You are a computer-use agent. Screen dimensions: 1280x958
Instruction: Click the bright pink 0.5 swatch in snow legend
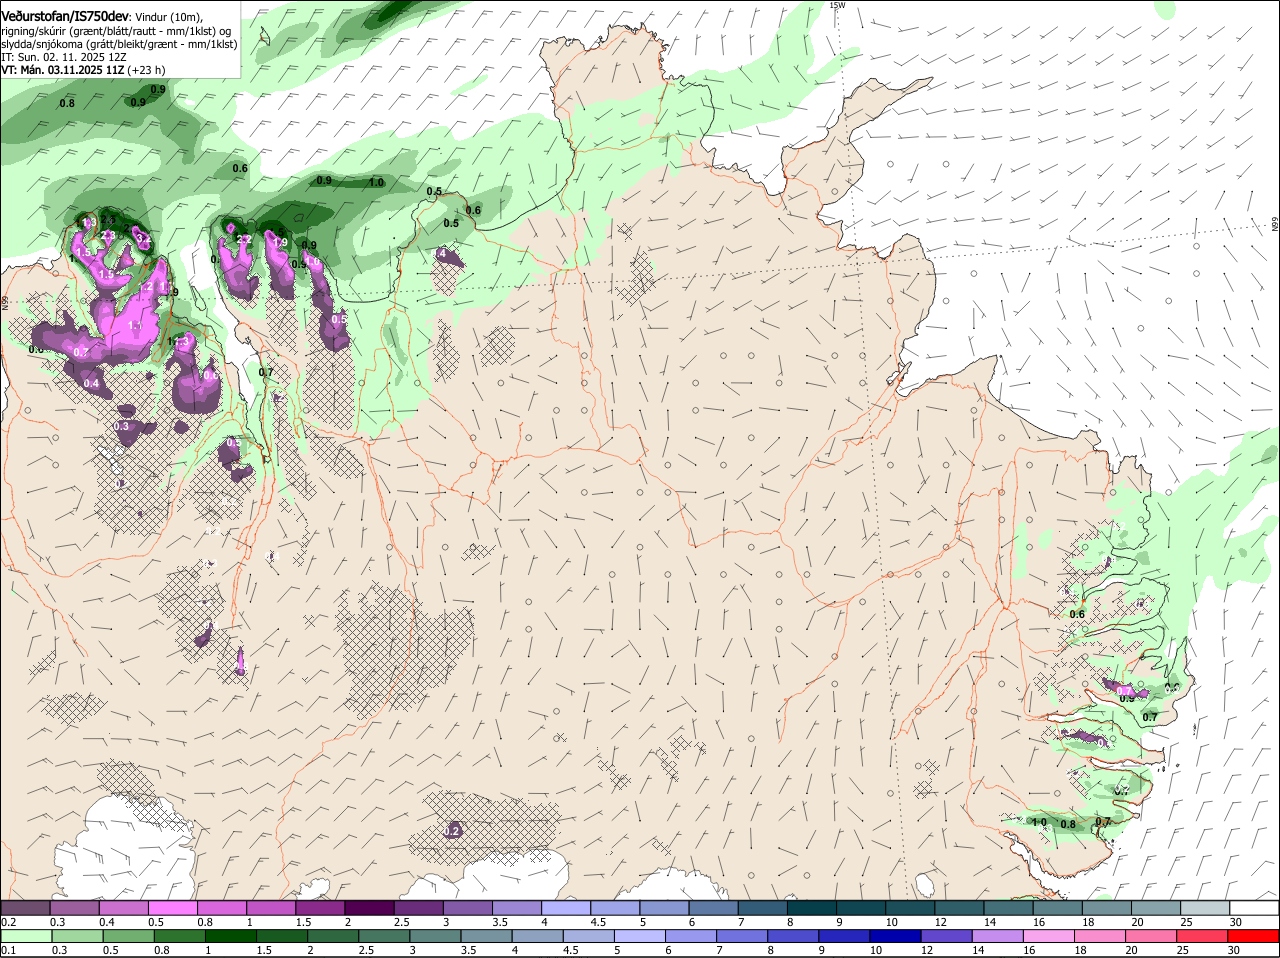click(172, 908)
